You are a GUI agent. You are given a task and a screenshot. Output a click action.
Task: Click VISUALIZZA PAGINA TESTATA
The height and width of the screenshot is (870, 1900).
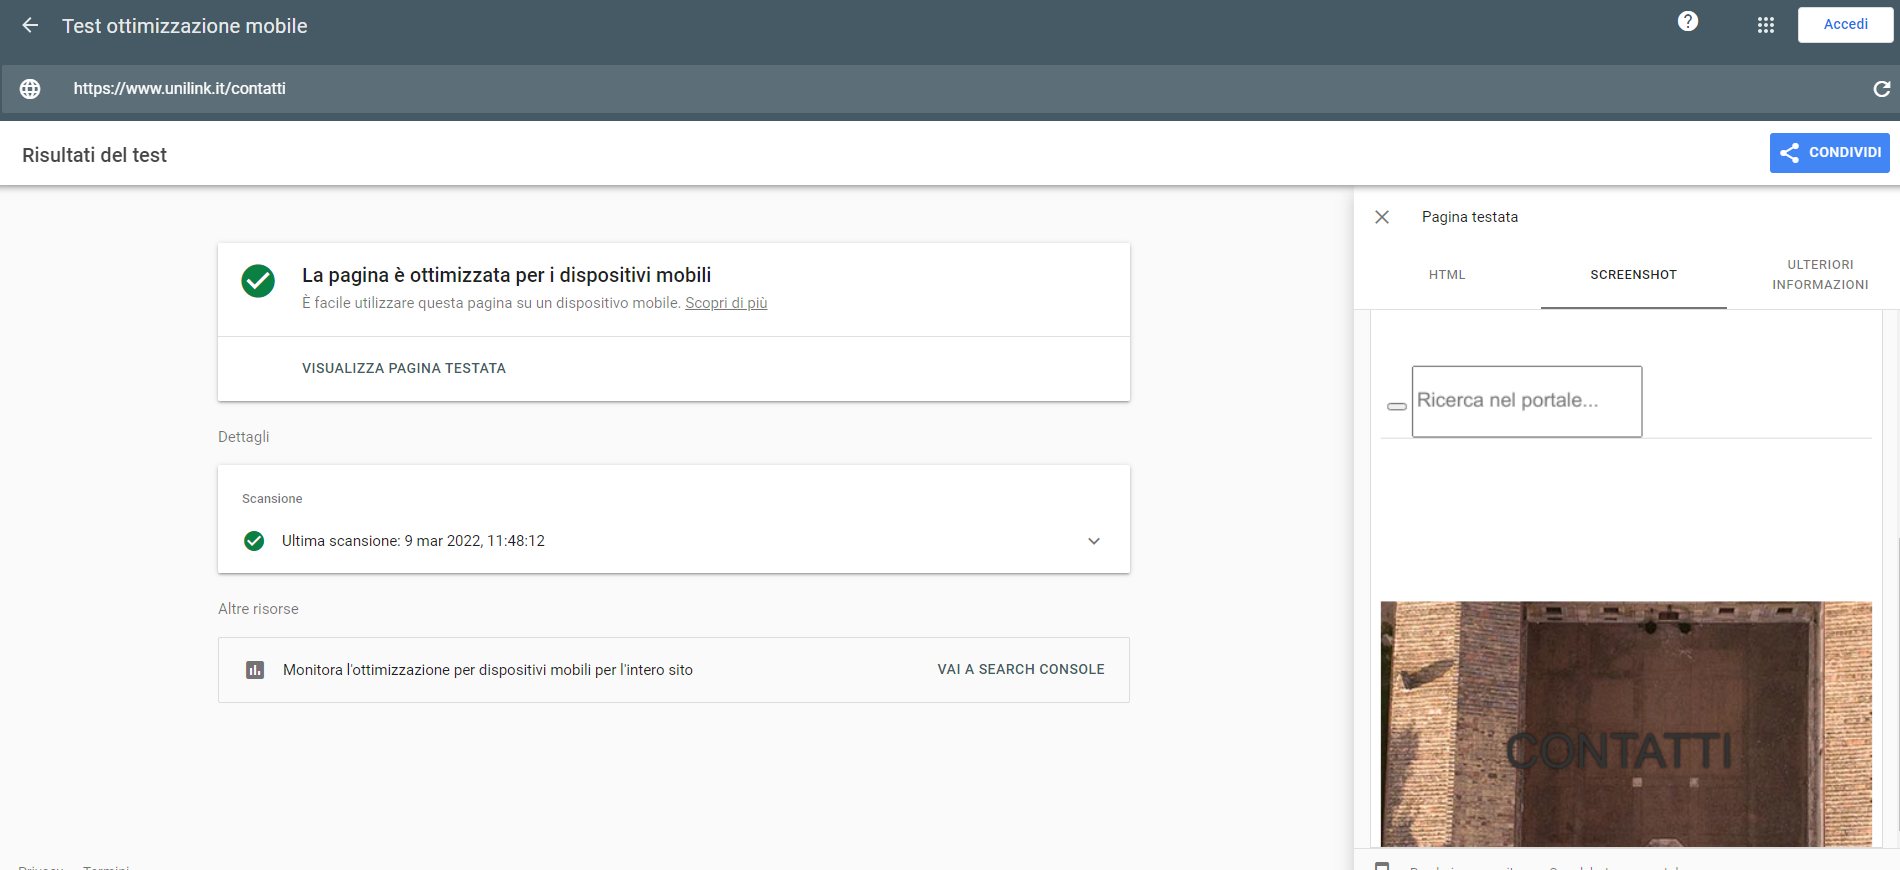(x=404, y=368)
